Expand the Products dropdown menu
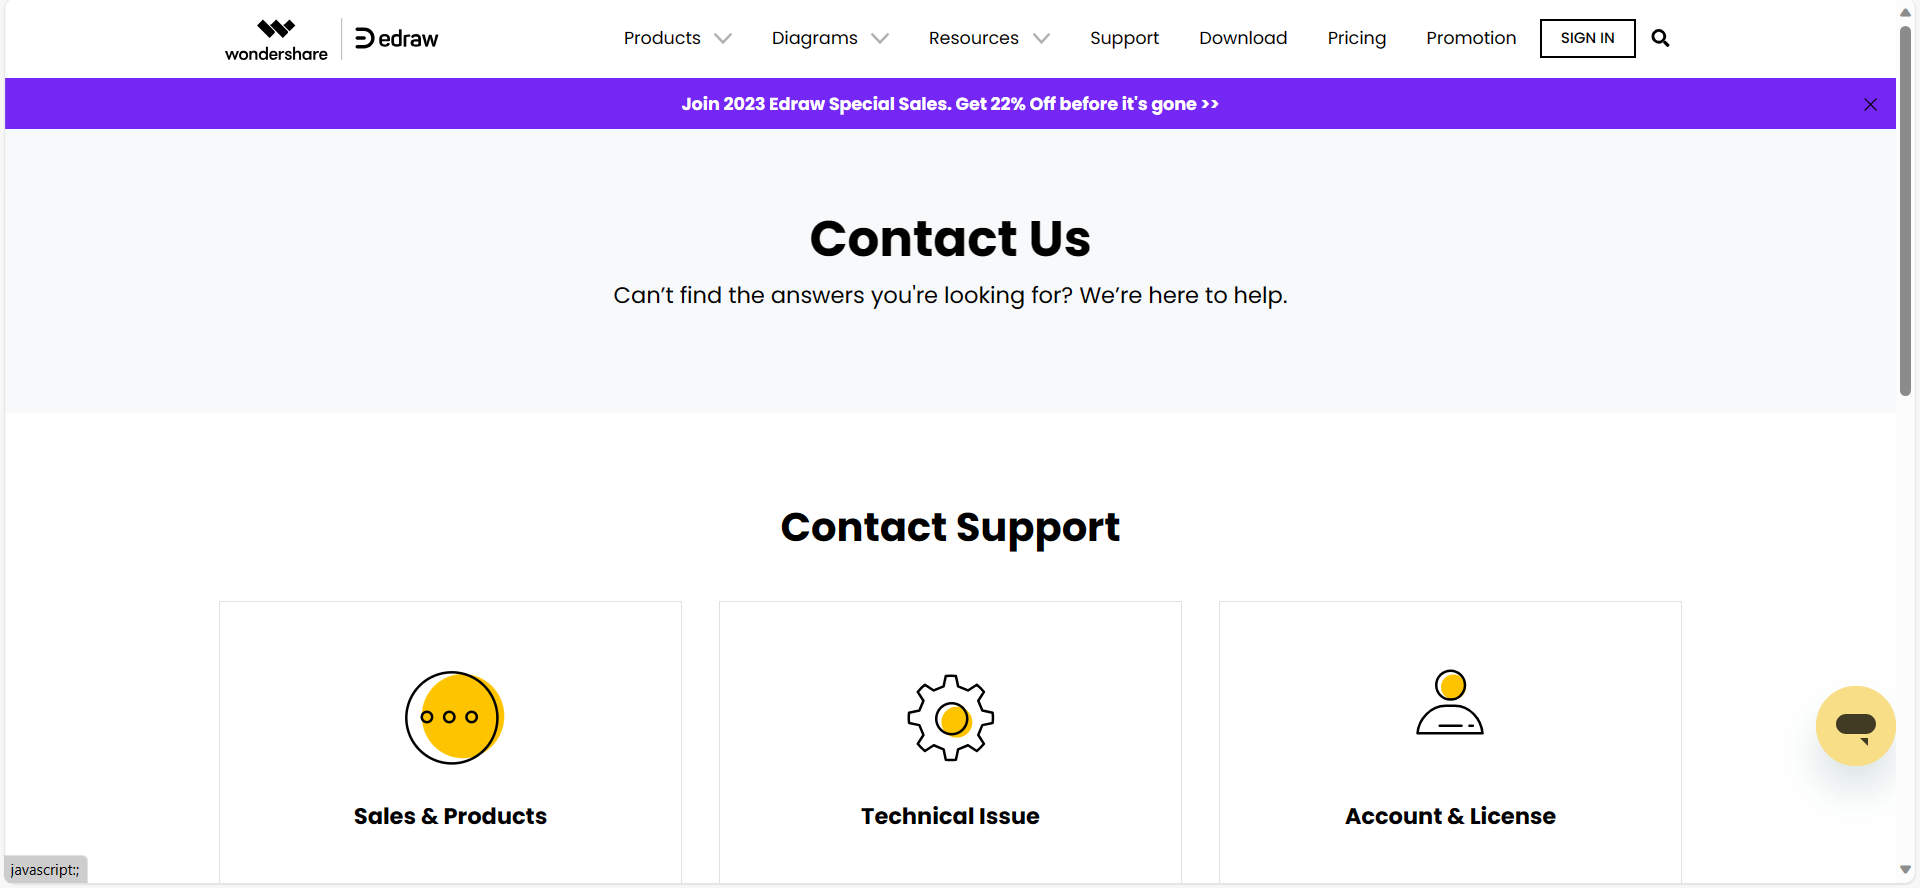Screen dimensions: 1920x888 [x=677, y=38]
